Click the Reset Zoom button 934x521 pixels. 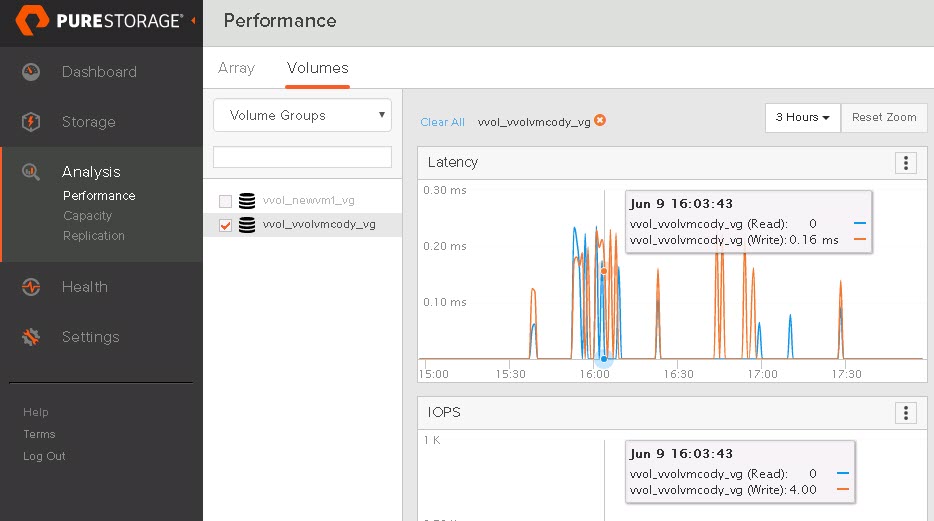click(884, 117)
